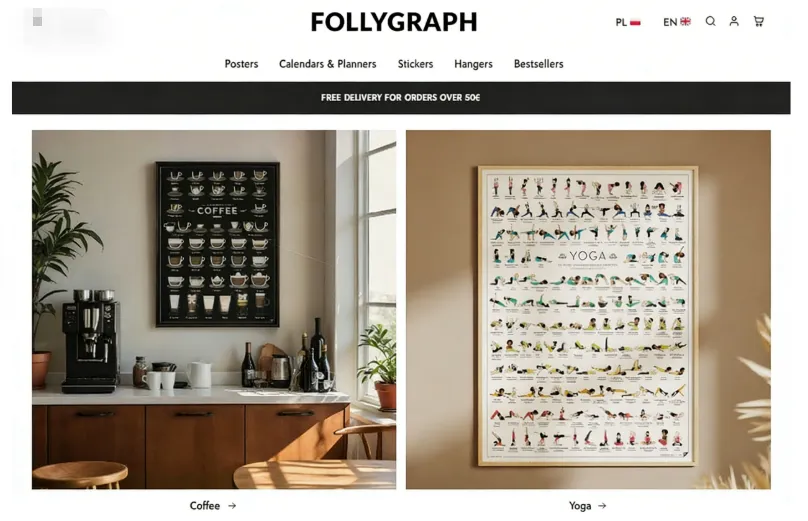Click the coffee poster kitchen image
This screenshot has width=808, height=521.
214,309
